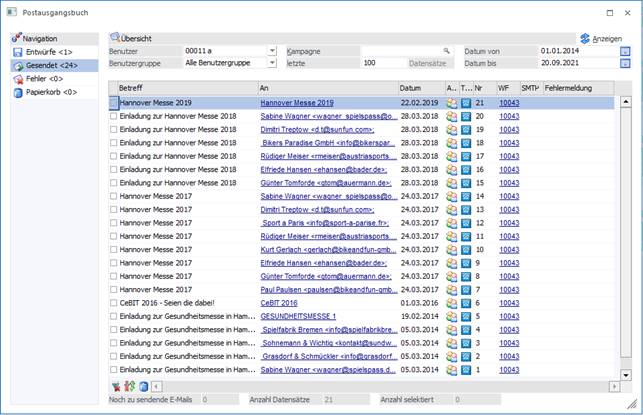This screenshot has width=643, height=415.
Task: Click the Anzeigen refresh icon
Action: coord(586,38)
